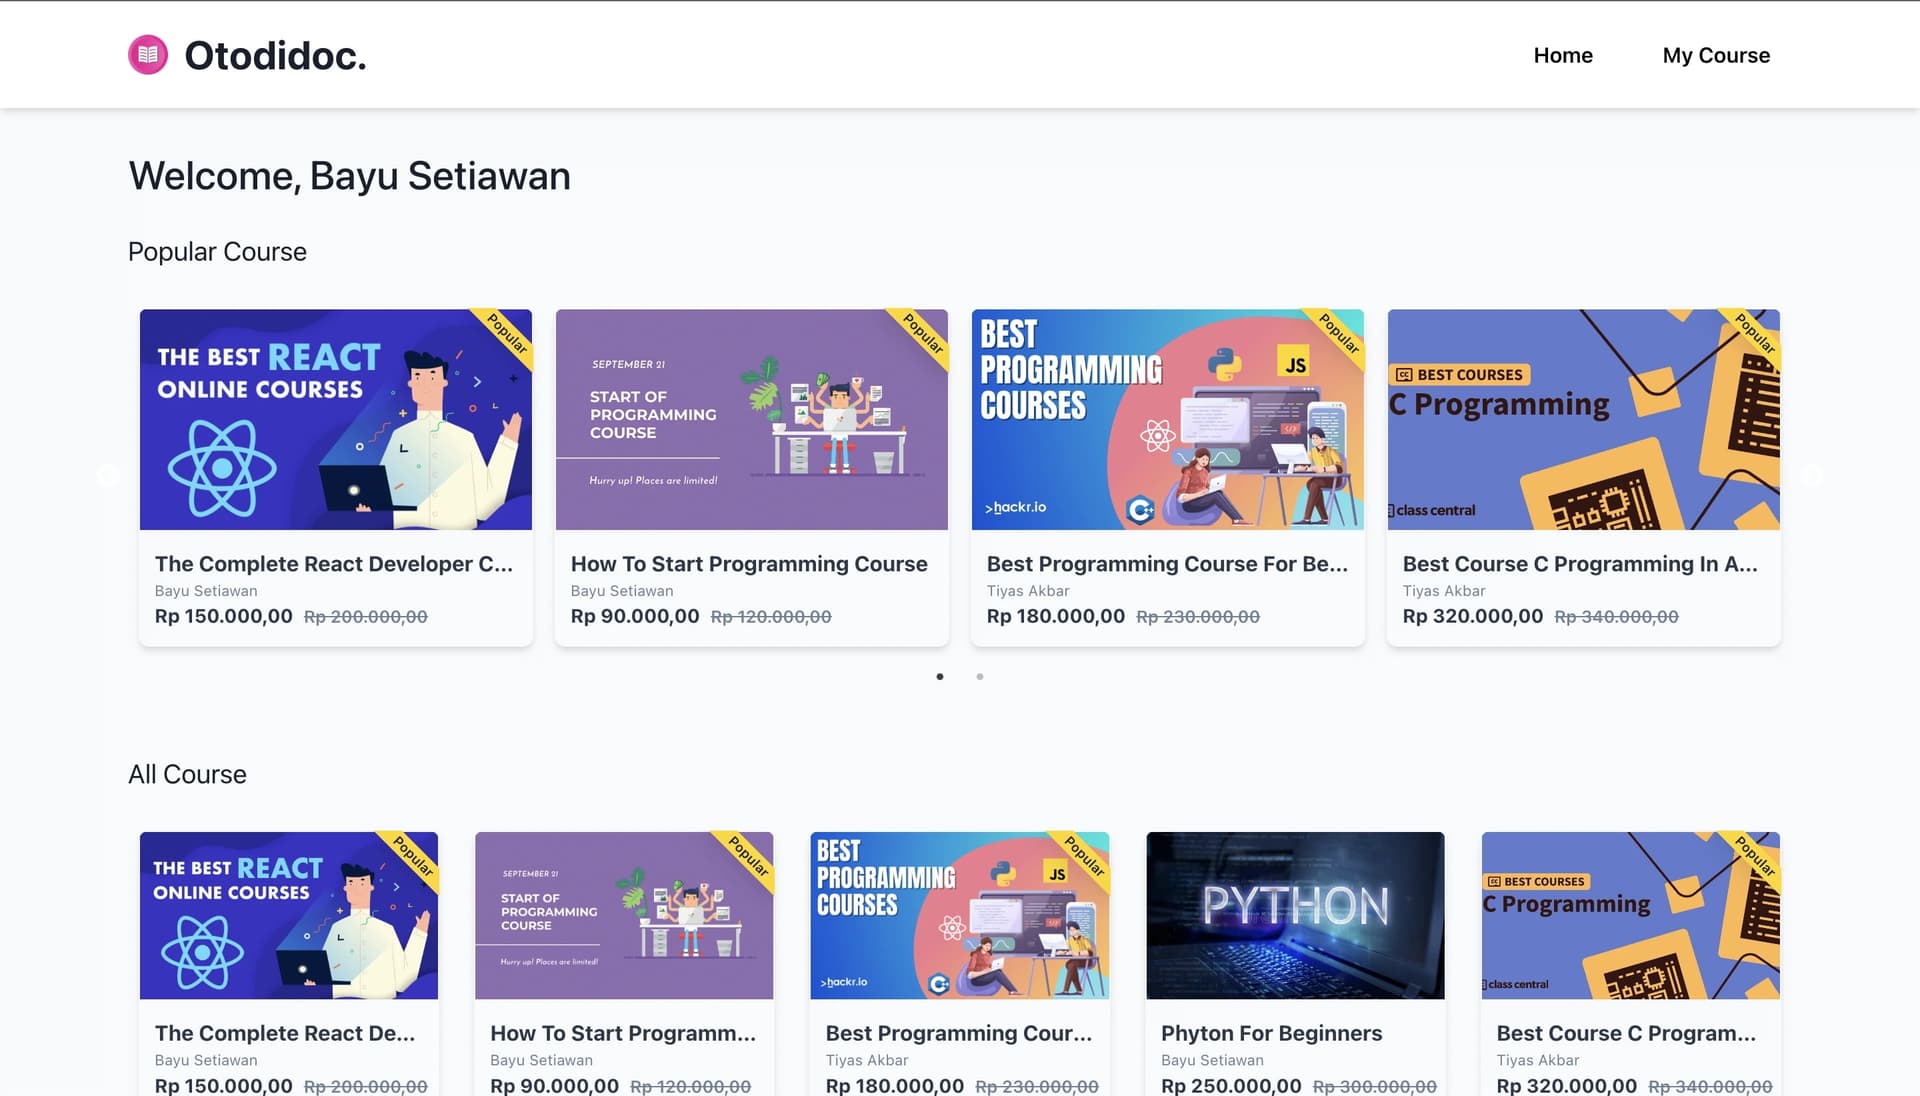Click Best Programming Courses thumbnail in carousel
The width and height of the screenshot is (1920, 1096).
(1168, 419)
